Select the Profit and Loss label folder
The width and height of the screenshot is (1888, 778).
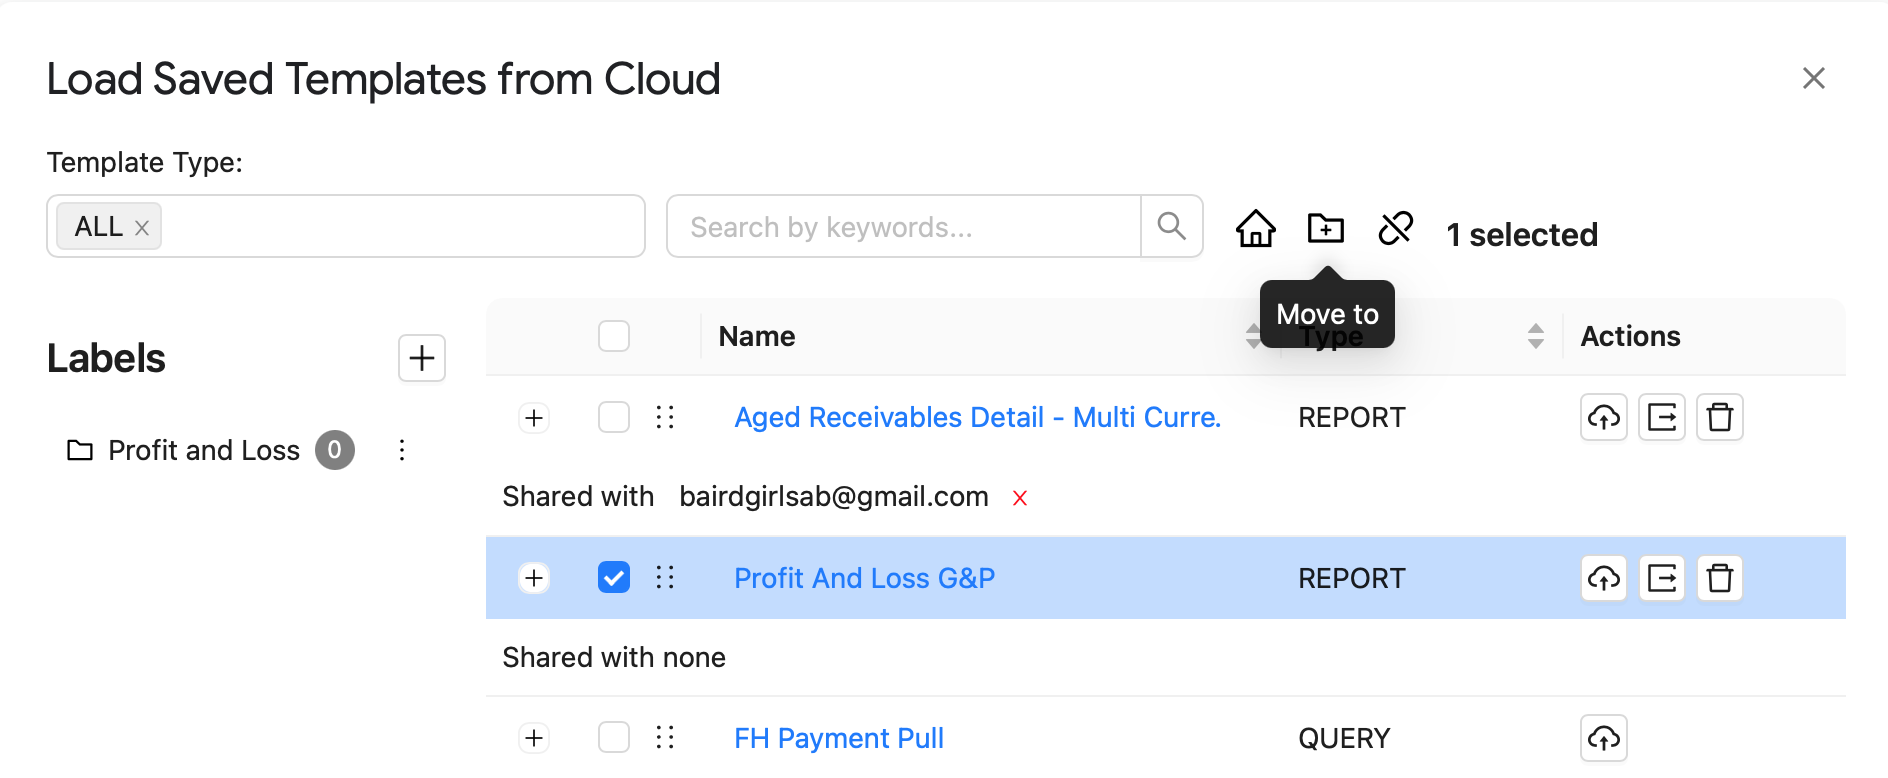pos(184,450)
